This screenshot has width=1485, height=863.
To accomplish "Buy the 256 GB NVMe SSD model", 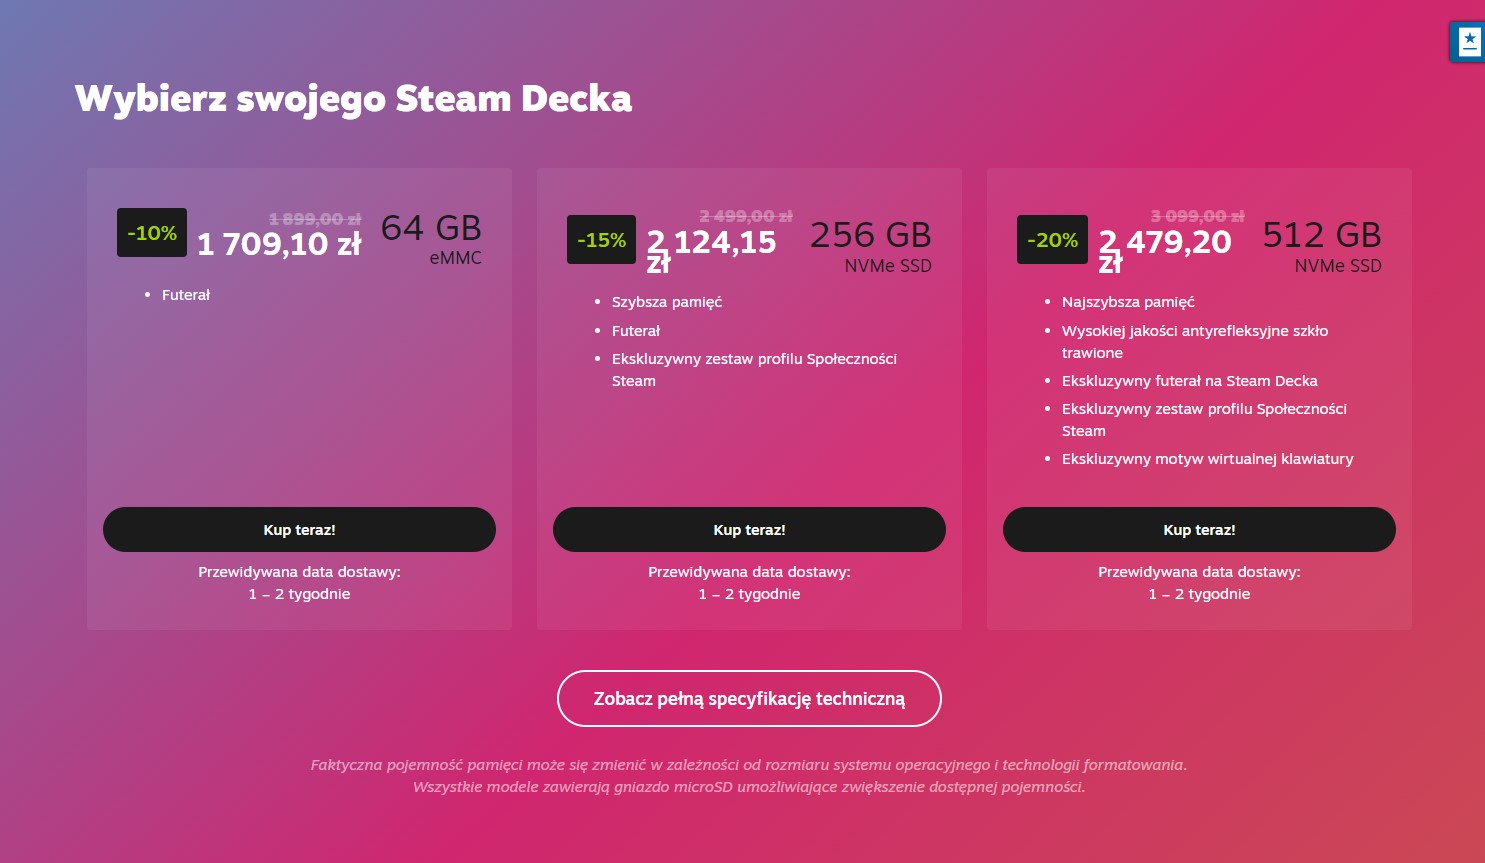I will click(749, 530).
